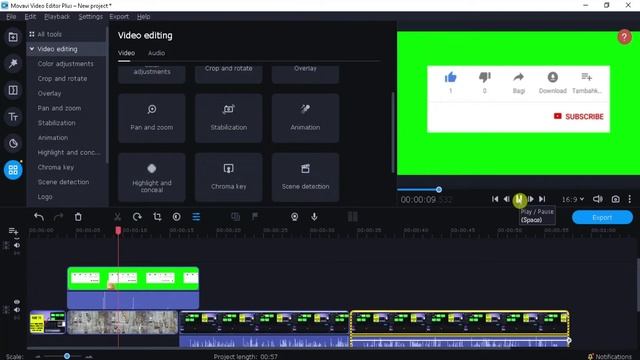Click the Undo arrow in timeline toolbar

[x=39, y=217]
